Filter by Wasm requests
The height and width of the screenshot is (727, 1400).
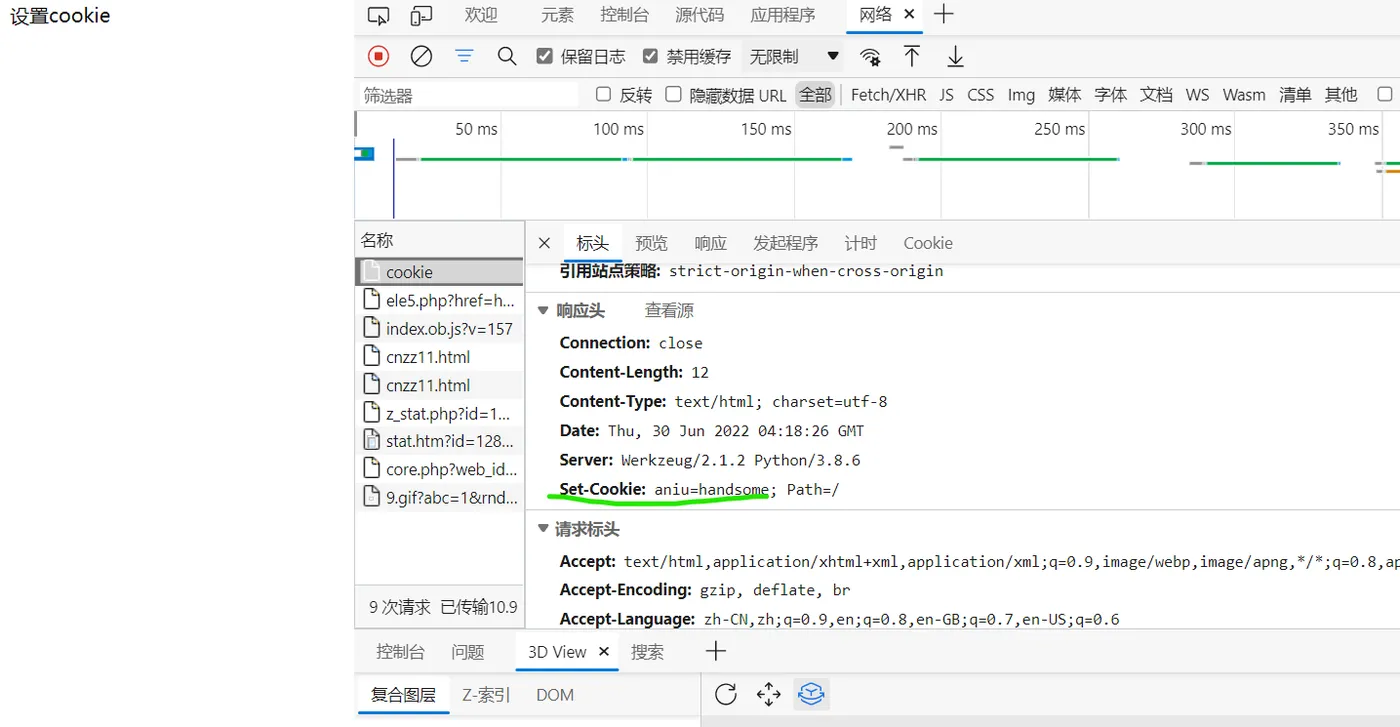(x=1243, y=95)
